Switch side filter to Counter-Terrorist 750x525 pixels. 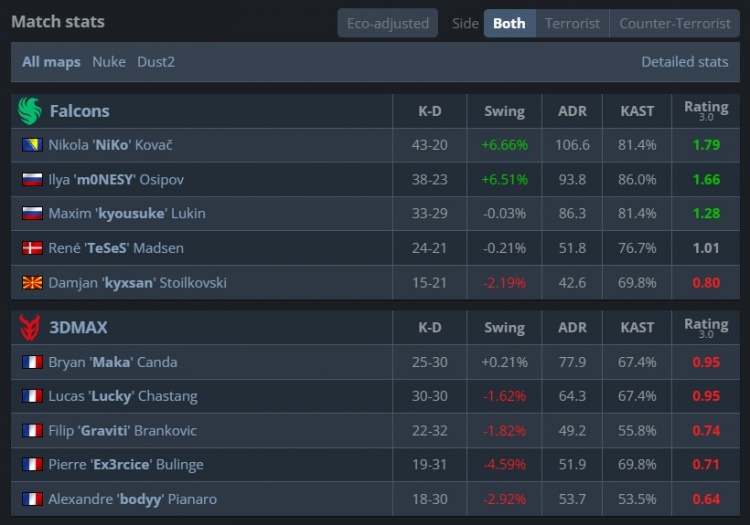tap(675, 23)
